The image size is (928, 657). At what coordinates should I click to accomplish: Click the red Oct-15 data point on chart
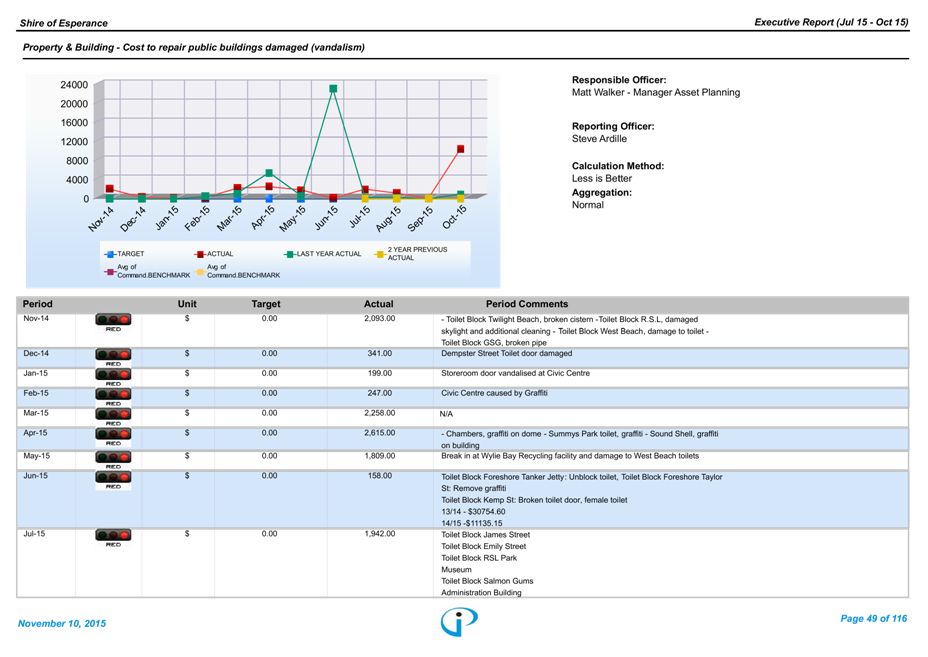pos(461,149)
